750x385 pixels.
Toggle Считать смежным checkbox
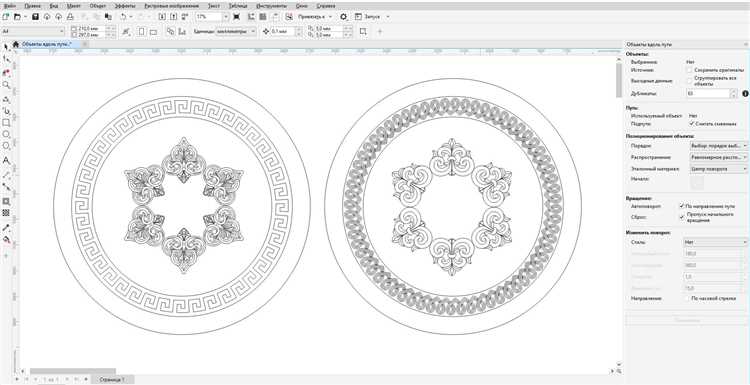(x=692, y=123)
